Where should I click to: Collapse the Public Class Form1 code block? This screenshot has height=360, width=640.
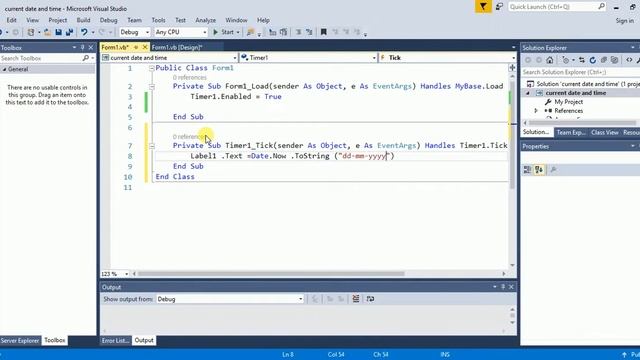pos(151,68)
